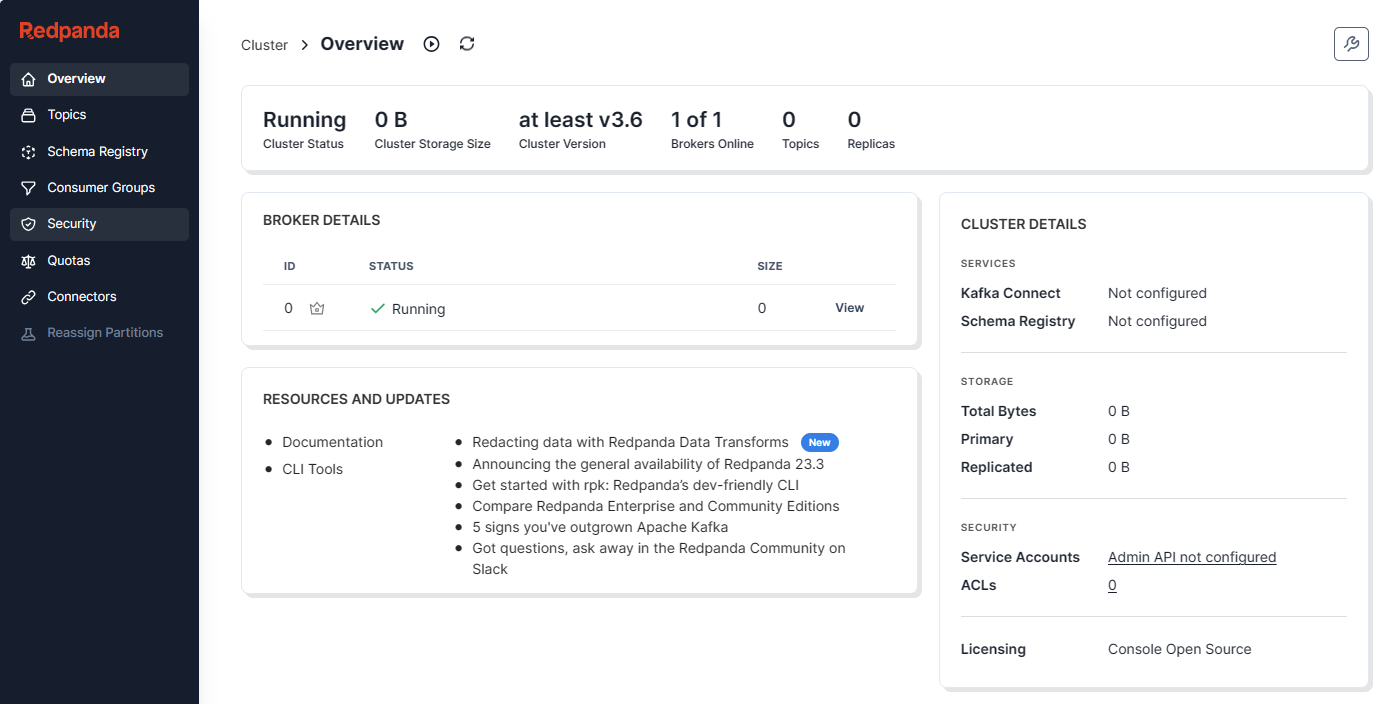Click the ACLs count link

1112,585
